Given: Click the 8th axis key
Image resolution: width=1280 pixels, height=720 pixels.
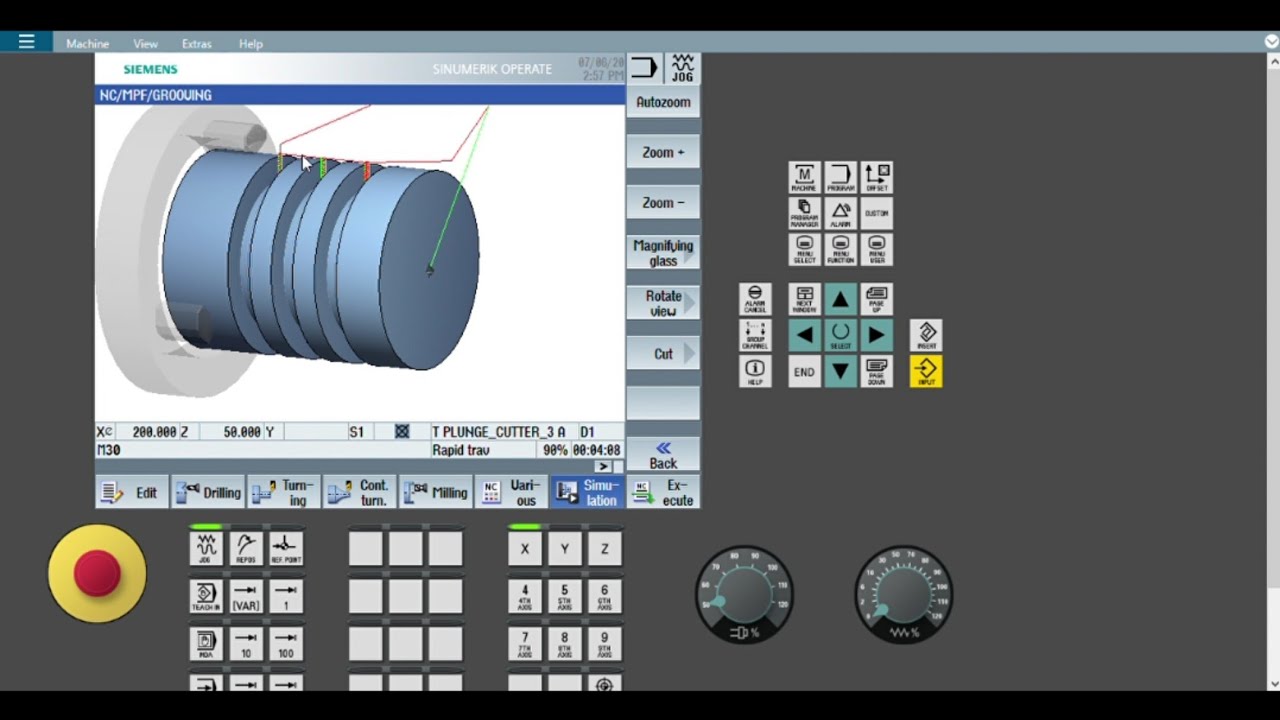Looking at the screenshot, I should 565,644.
